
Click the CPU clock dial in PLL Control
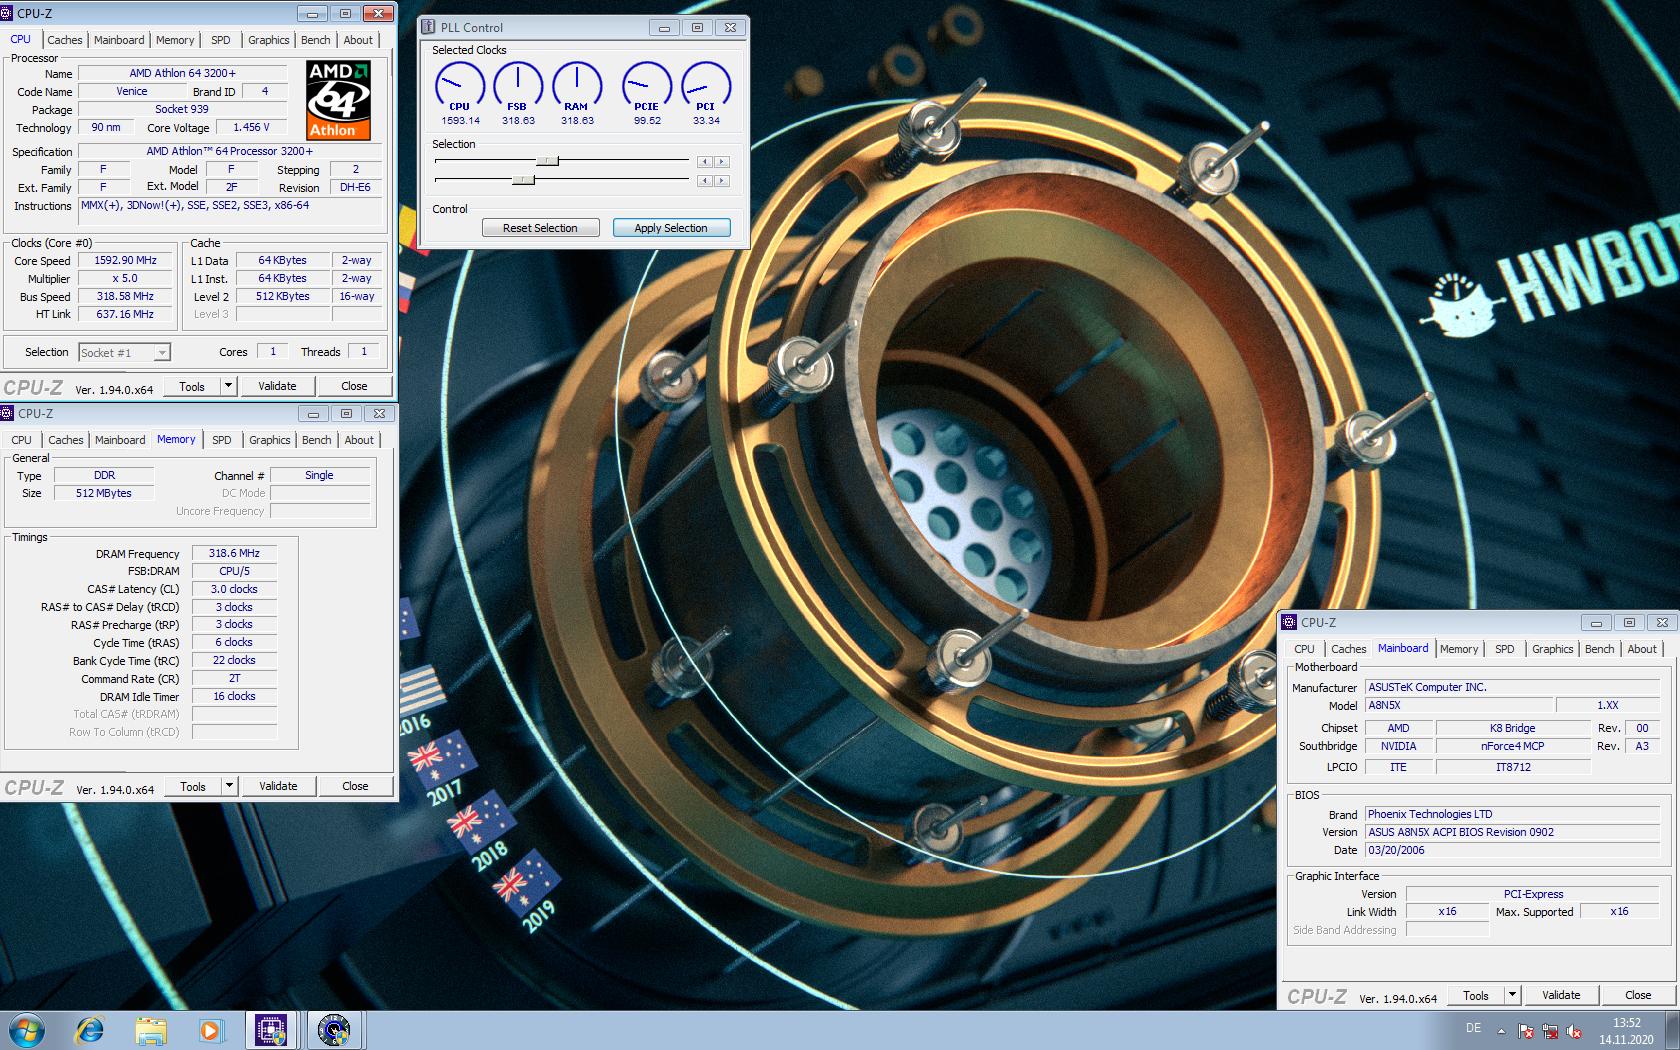460,85
